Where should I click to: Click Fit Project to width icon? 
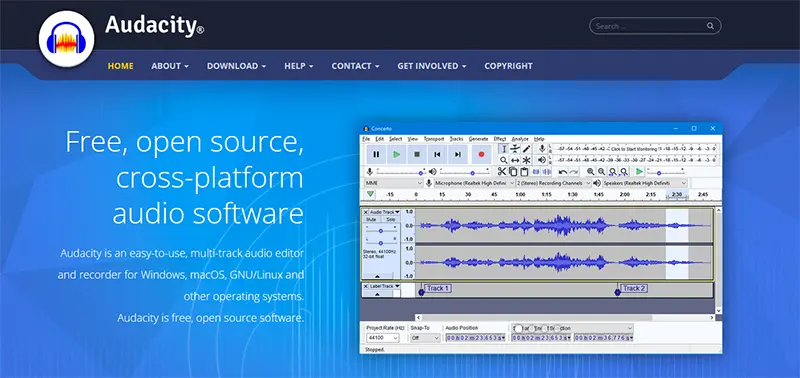pyautogui.click(x=624, y=172)
